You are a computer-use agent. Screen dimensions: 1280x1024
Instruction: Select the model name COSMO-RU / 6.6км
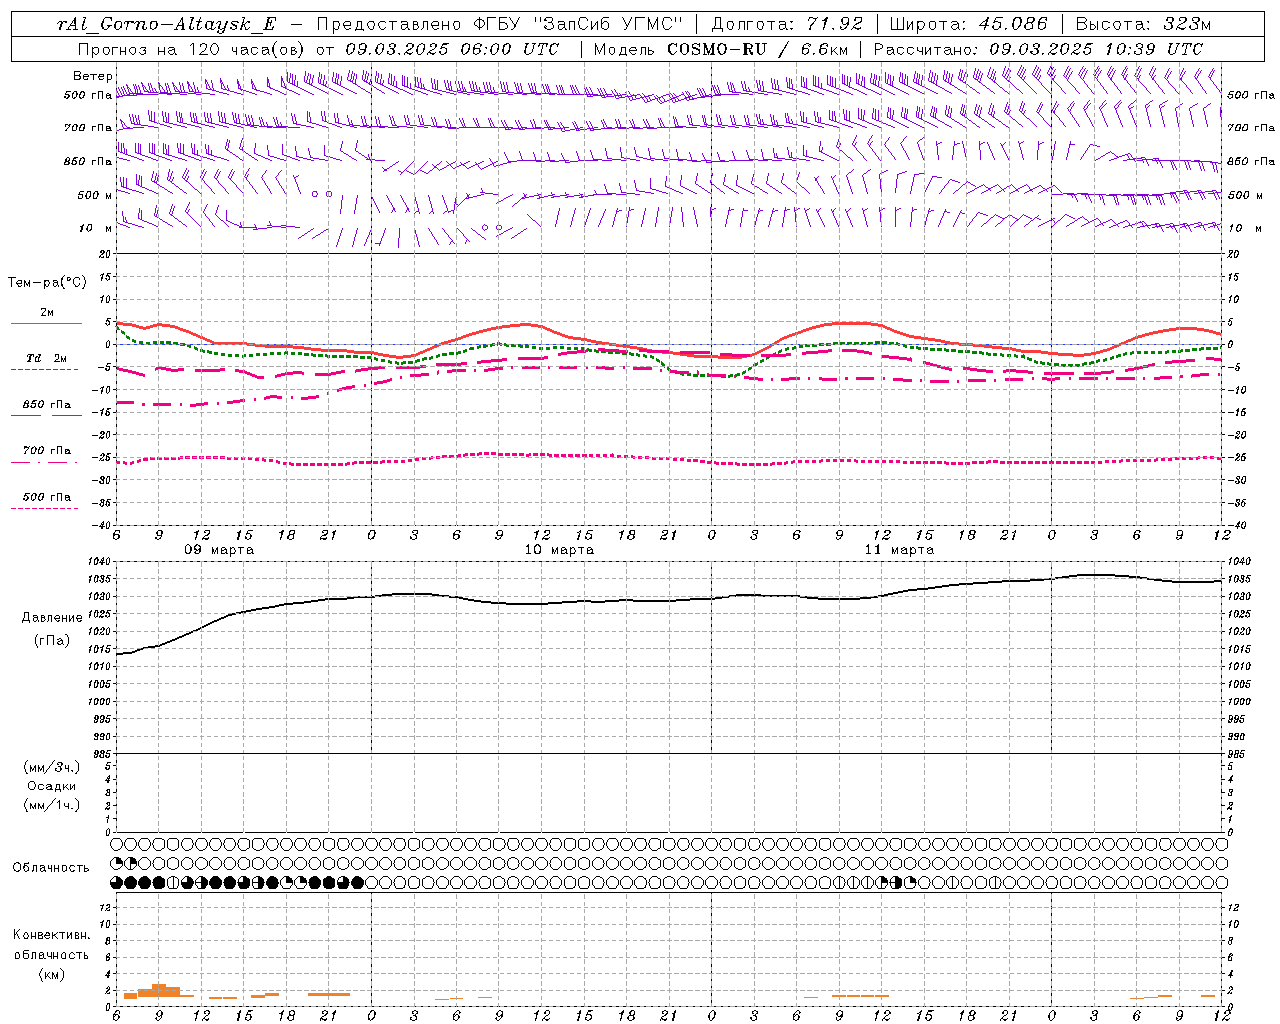[757, 49]
